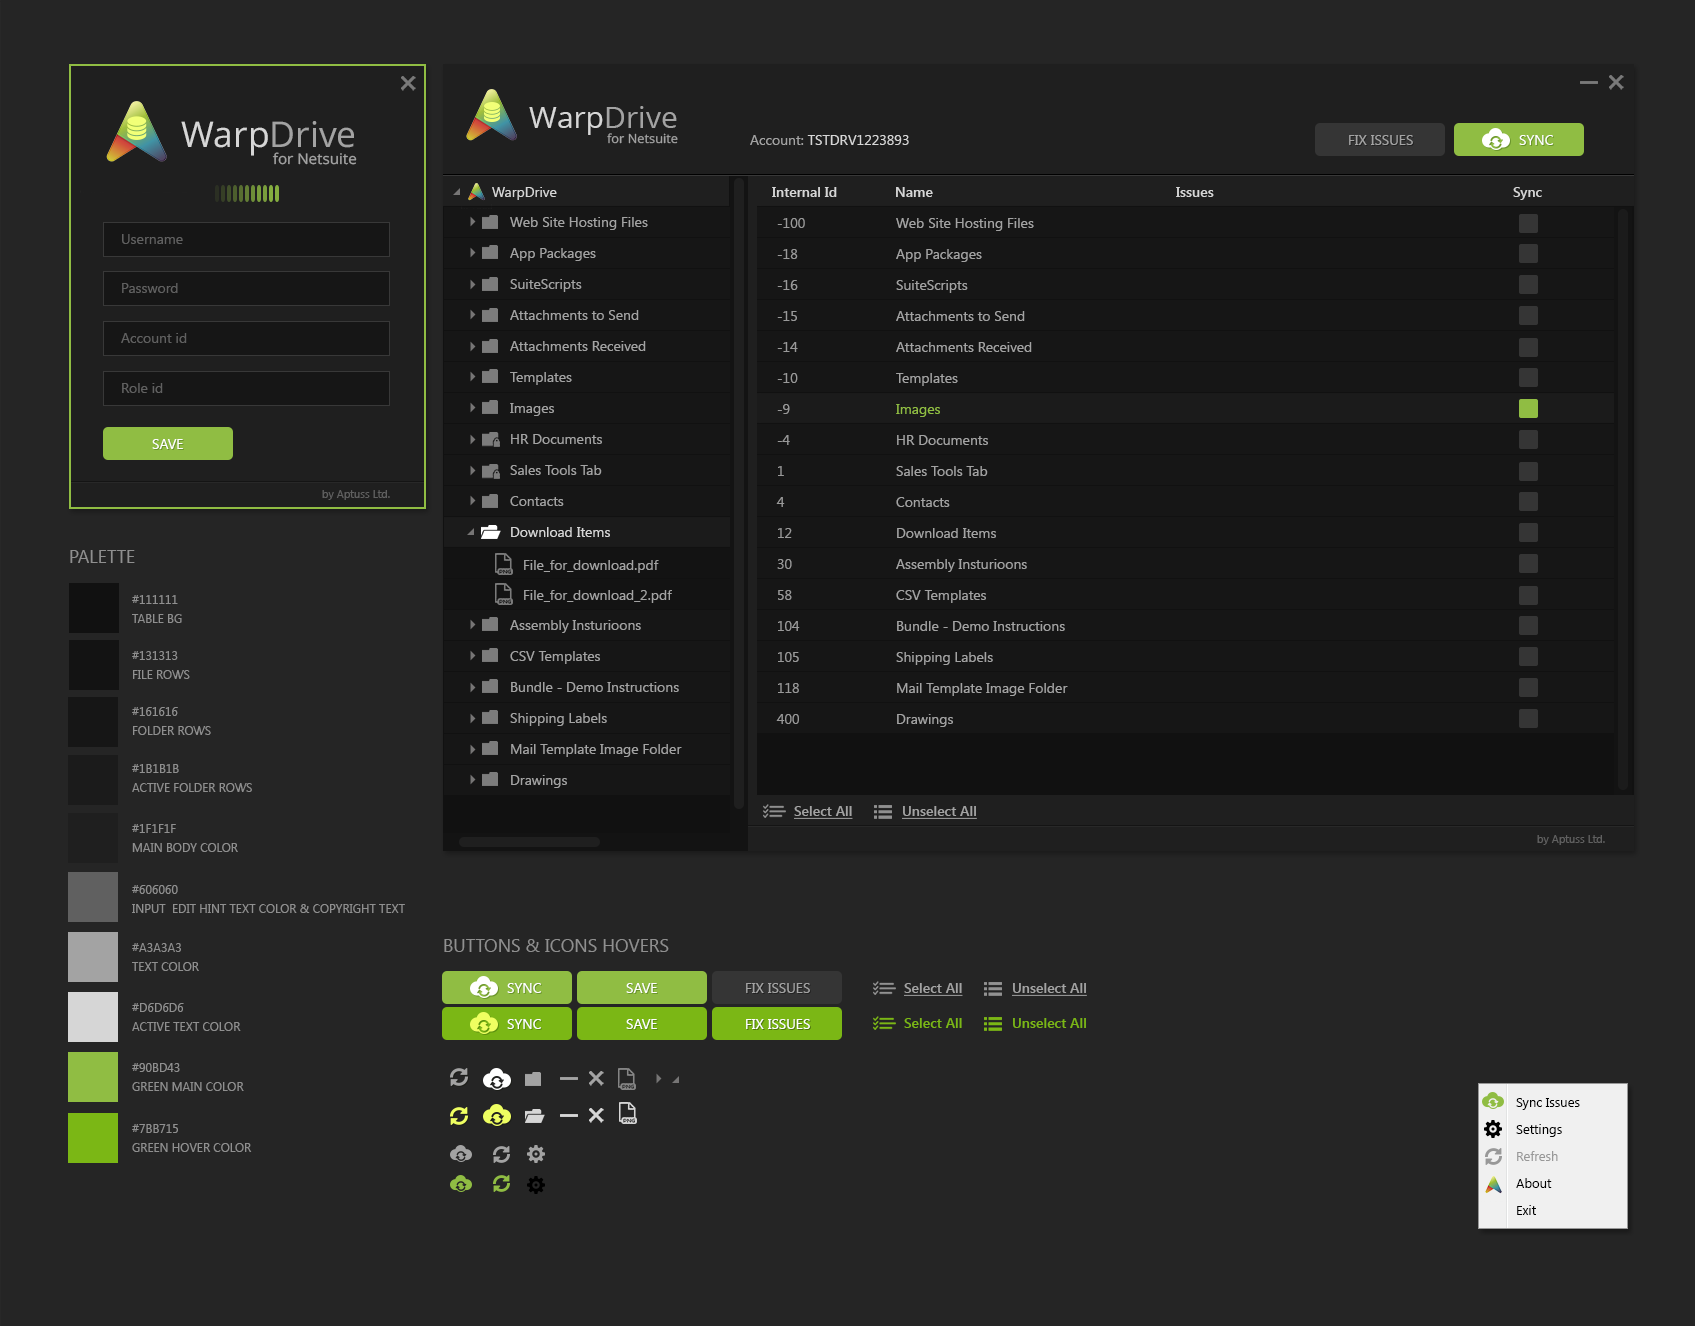Click Settings gear icon in tray menu
Viewport: 1695px width, 1326px height.
click(x=1493, y=1129)
